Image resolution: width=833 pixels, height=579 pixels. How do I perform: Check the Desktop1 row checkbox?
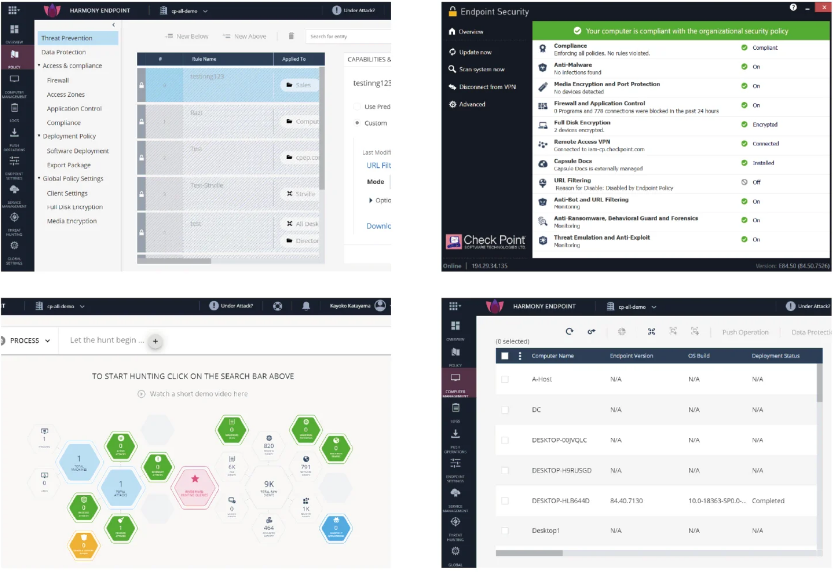pos(505,531)
